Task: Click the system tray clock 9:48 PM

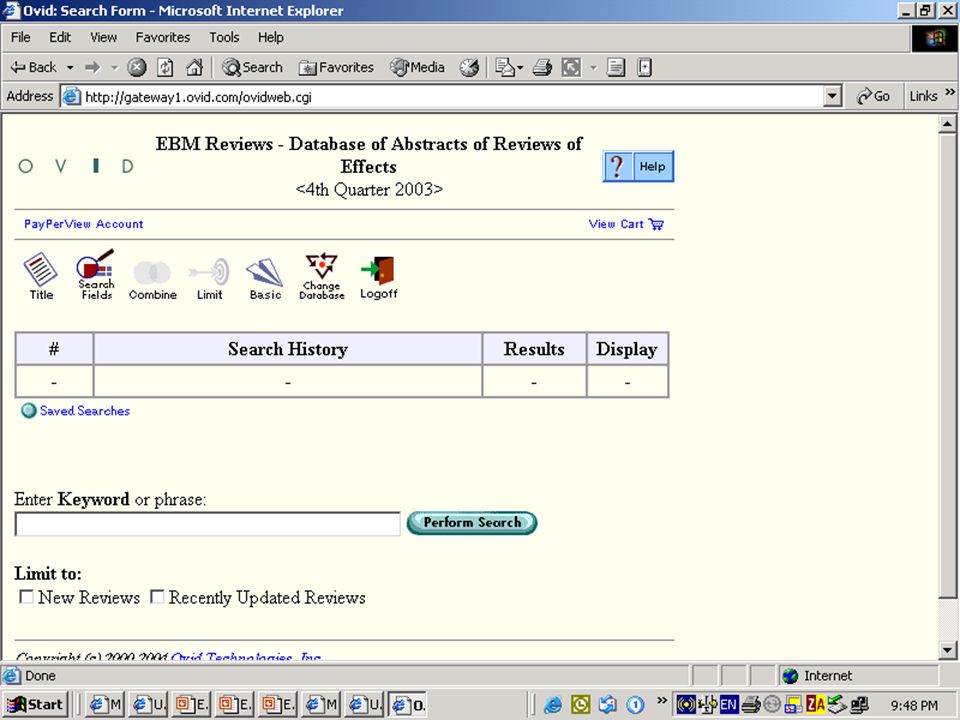Action: tap(914, 706)
